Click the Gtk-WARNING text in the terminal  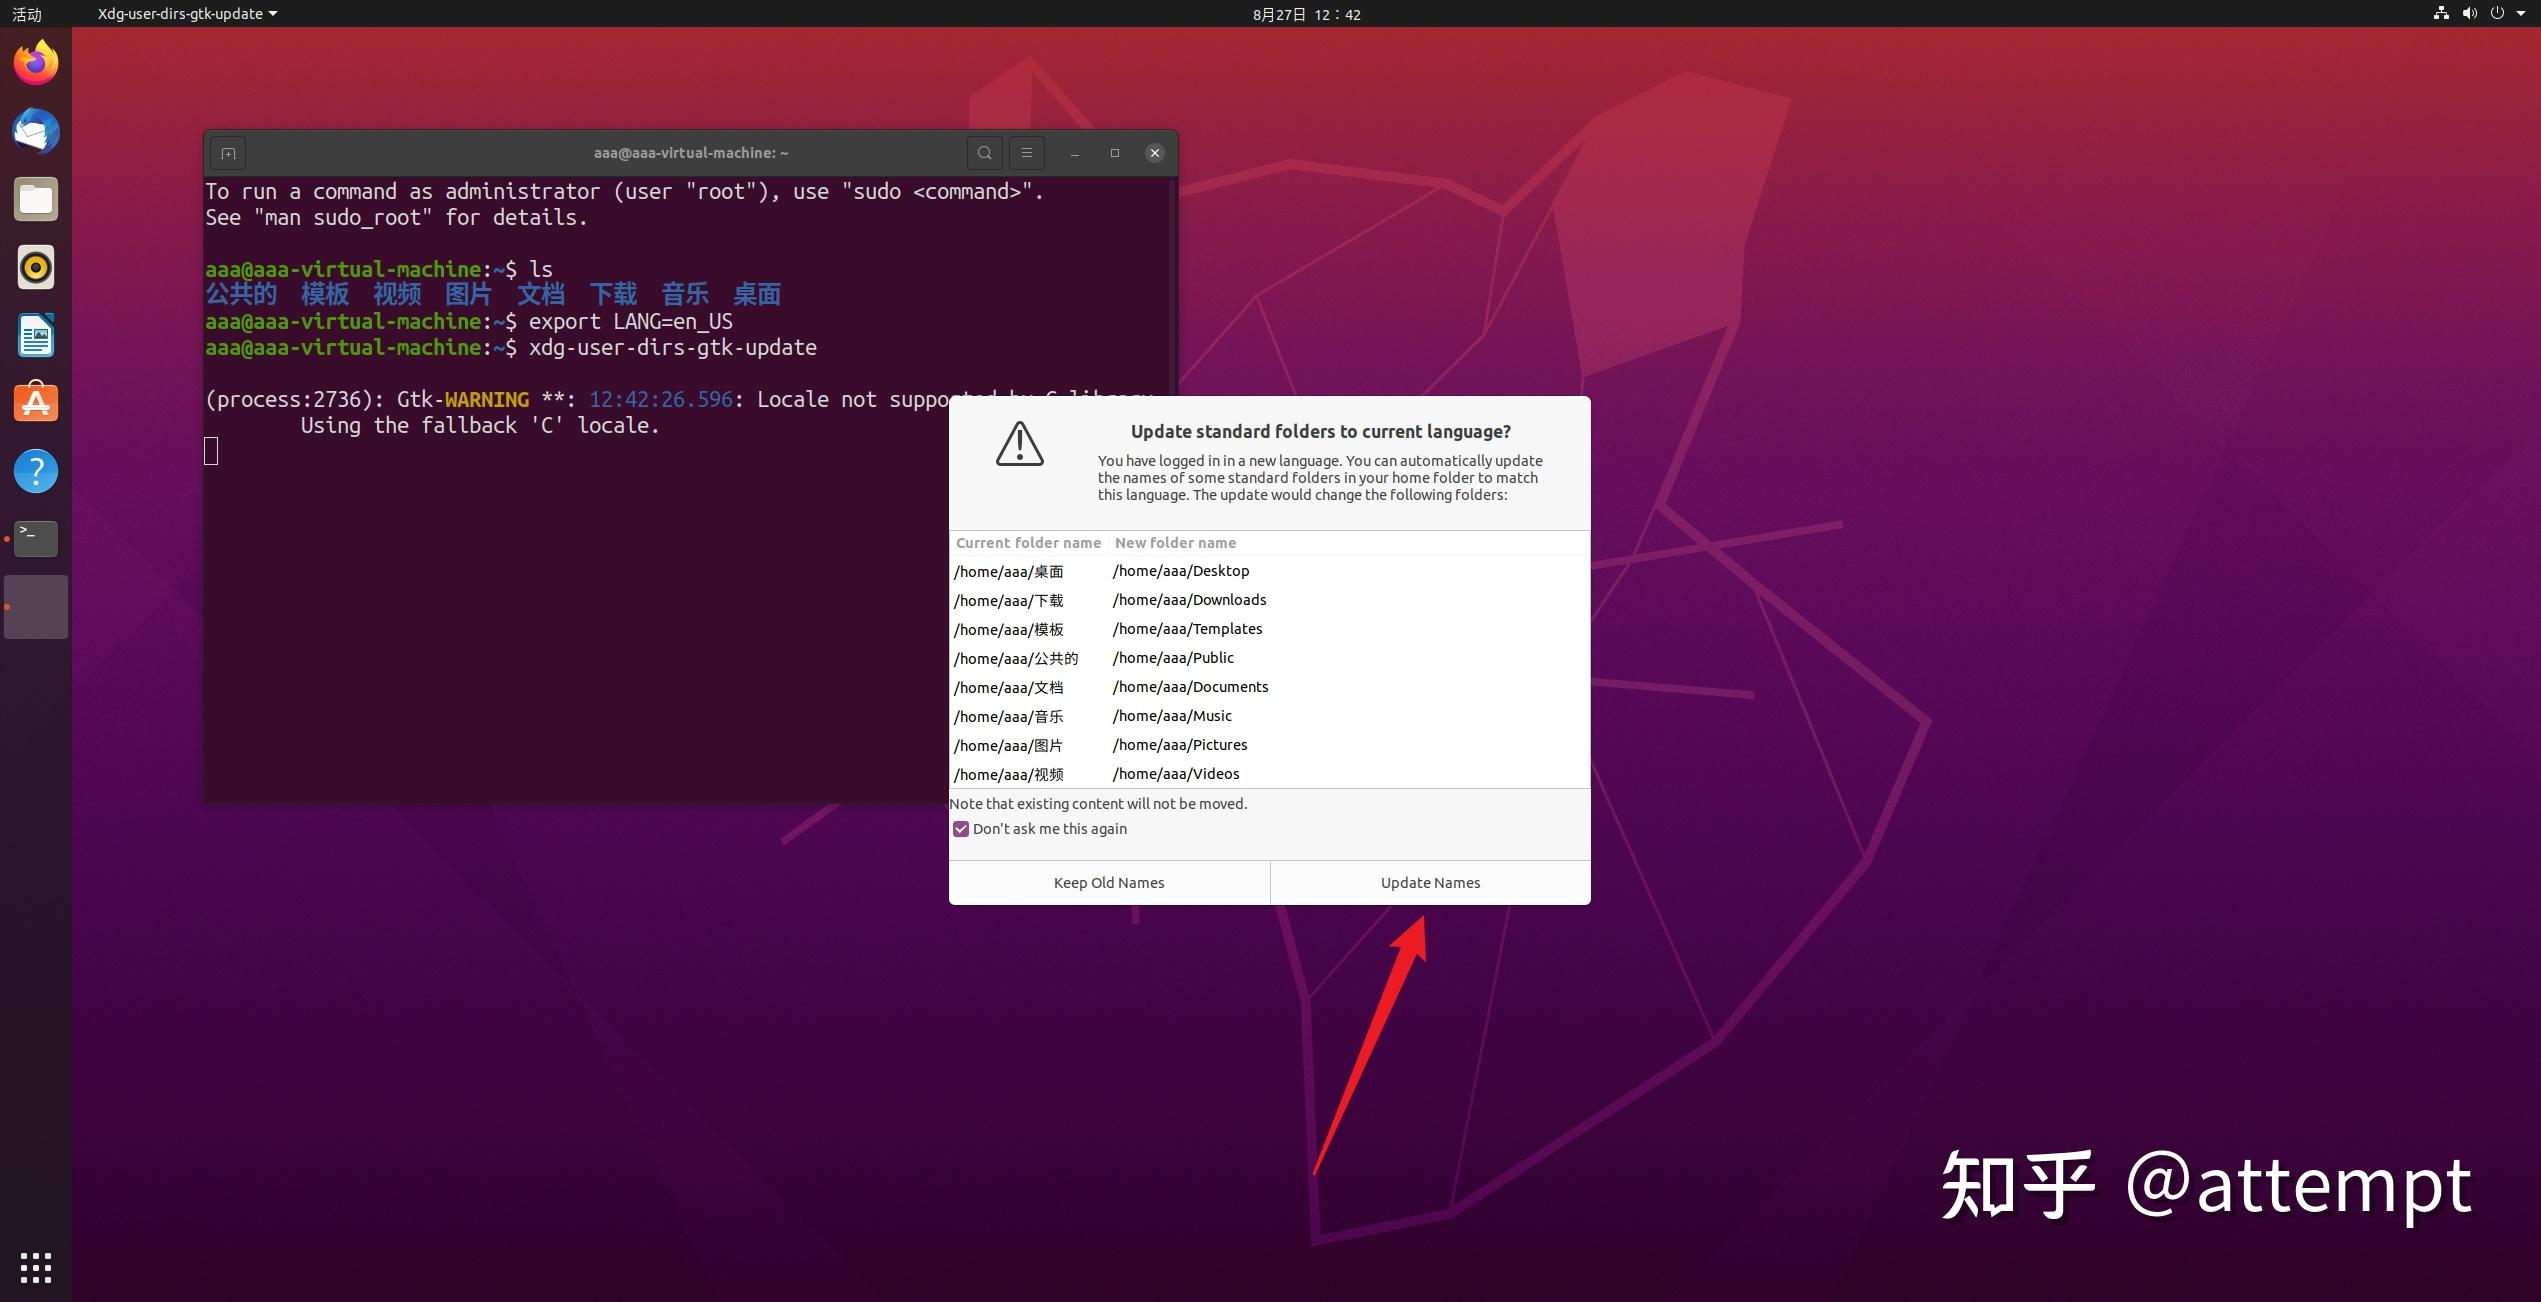coord(462,399)
